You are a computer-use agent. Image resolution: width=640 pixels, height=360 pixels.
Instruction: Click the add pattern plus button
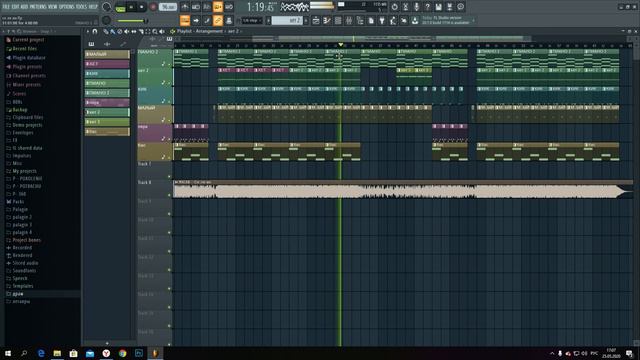[306, 20]
